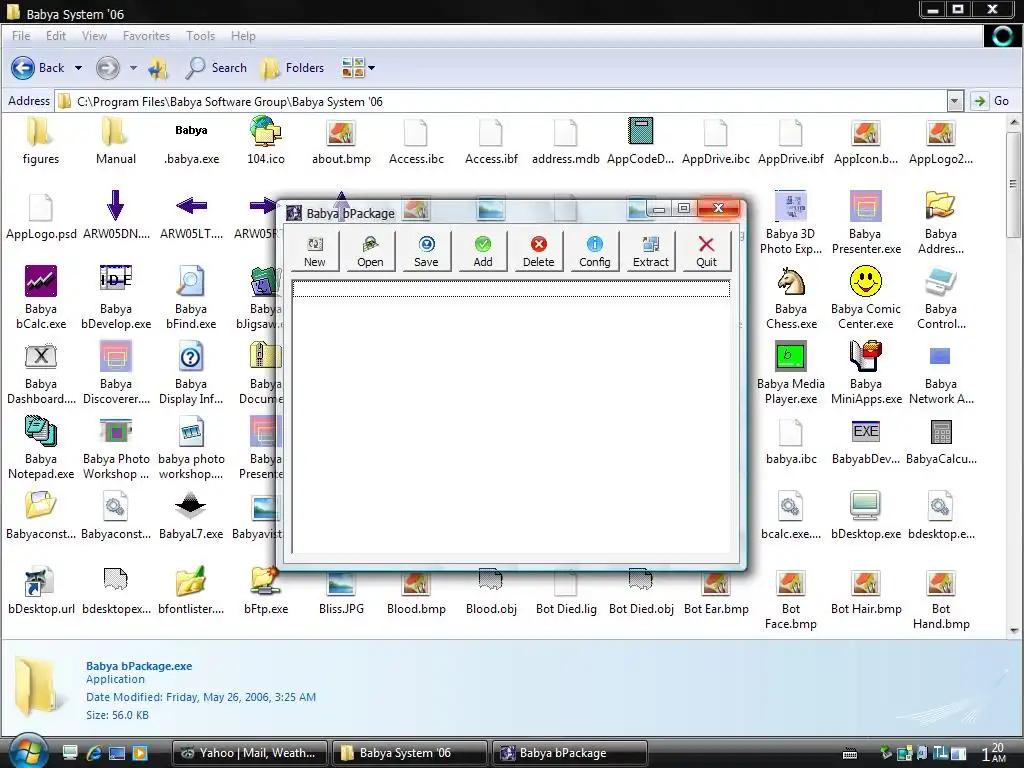Extract package with Extract button
1024x768 pixels.
tap(650, 251)
